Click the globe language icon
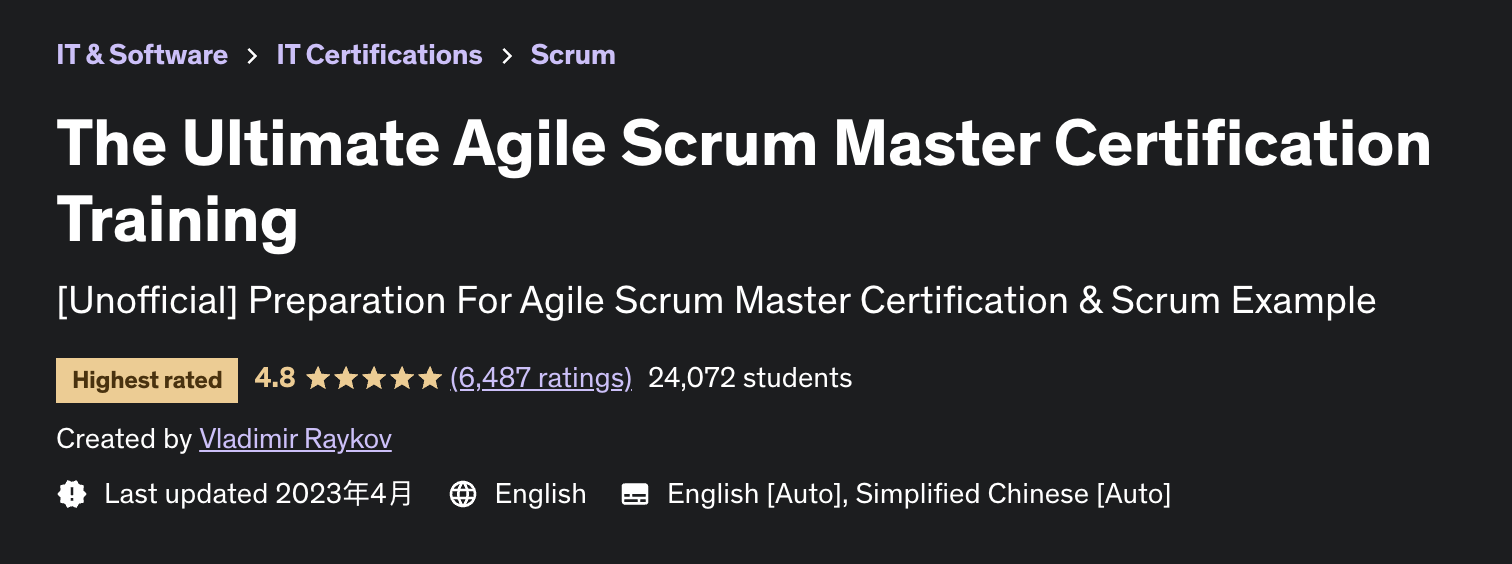Screen dimensions: 1512x564 [463, 494]
